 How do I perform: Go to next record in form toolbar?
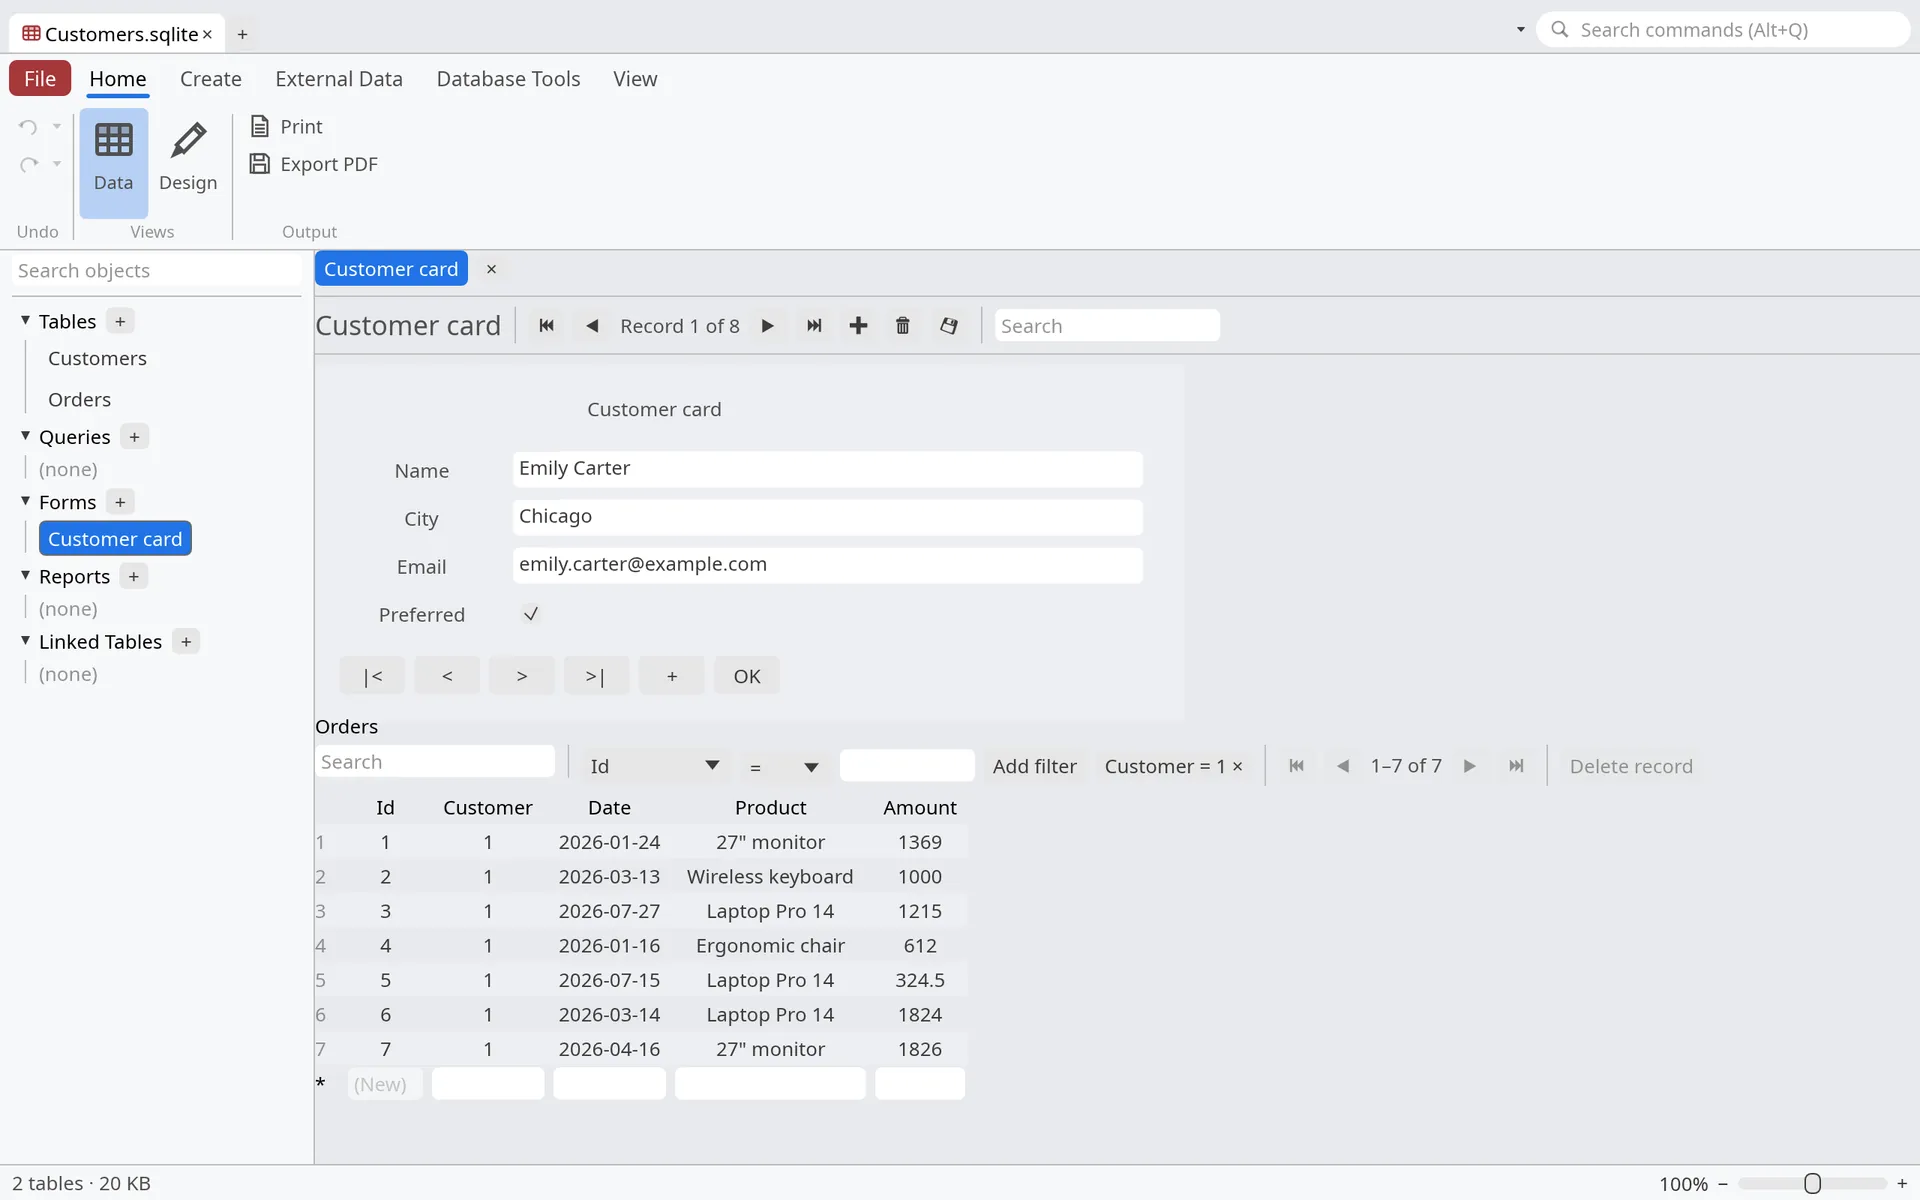click(767, 326)
